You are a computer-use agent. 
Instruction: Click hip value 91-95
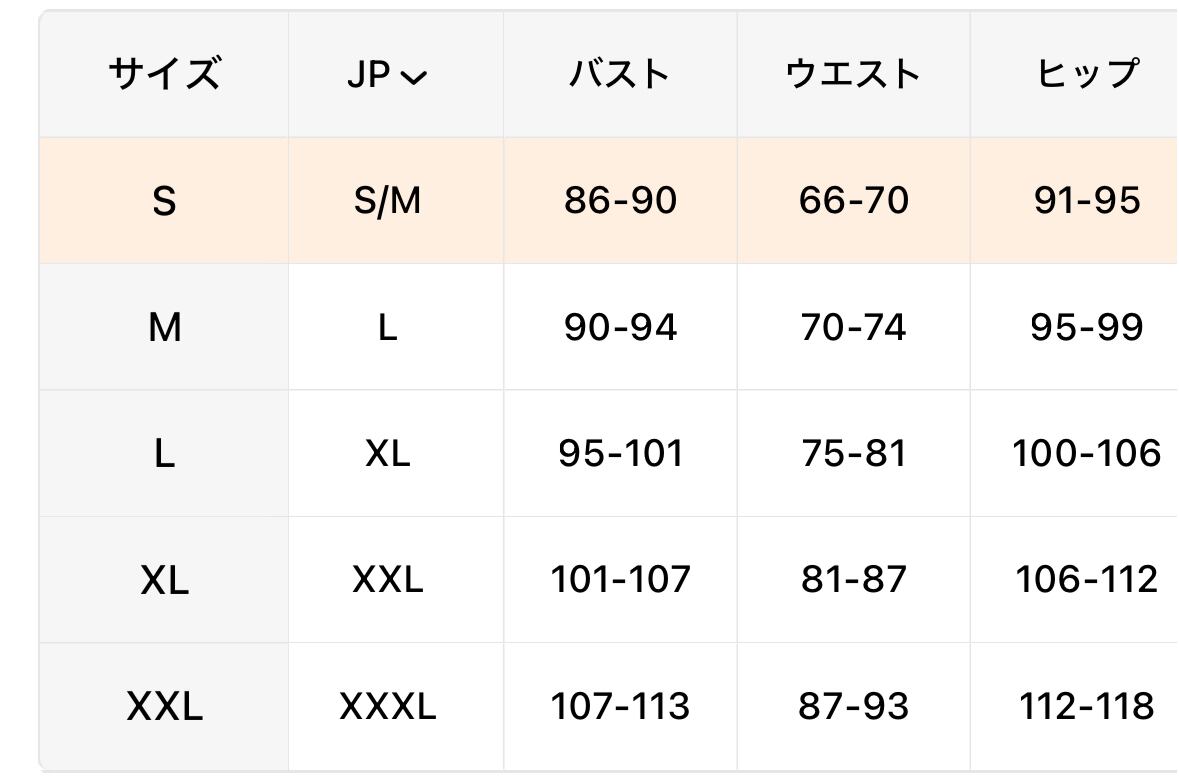point(1086,201)
